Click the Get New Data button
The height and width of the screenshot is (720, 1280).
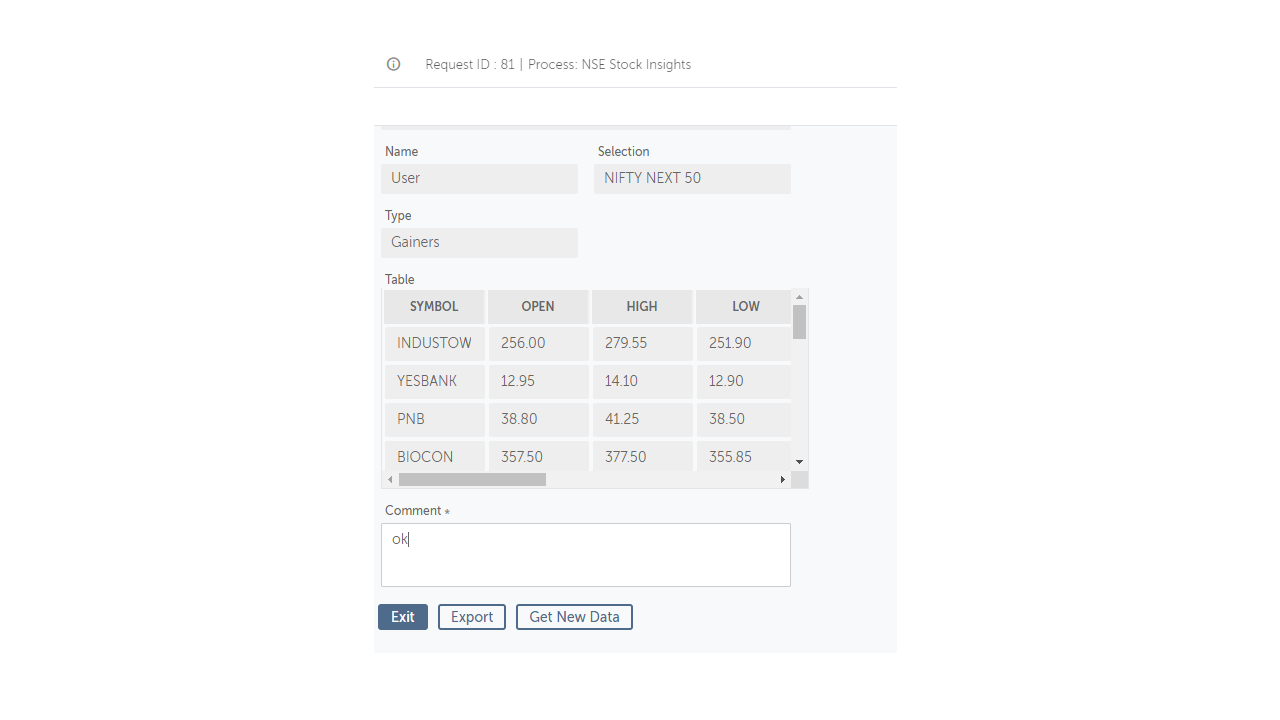coord(574,617)
